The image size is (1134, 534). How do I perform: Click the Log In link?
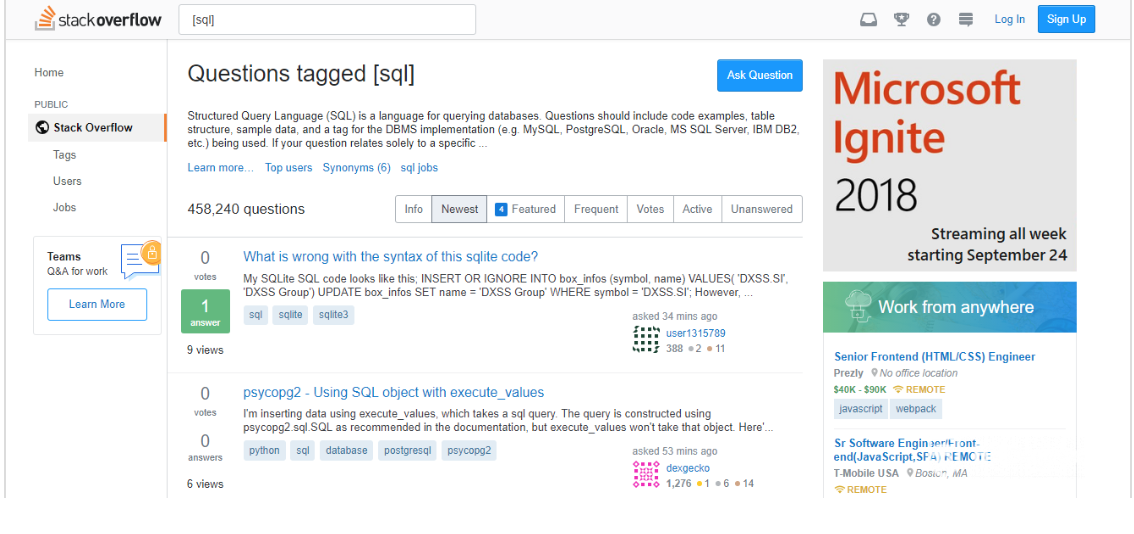1010,20
